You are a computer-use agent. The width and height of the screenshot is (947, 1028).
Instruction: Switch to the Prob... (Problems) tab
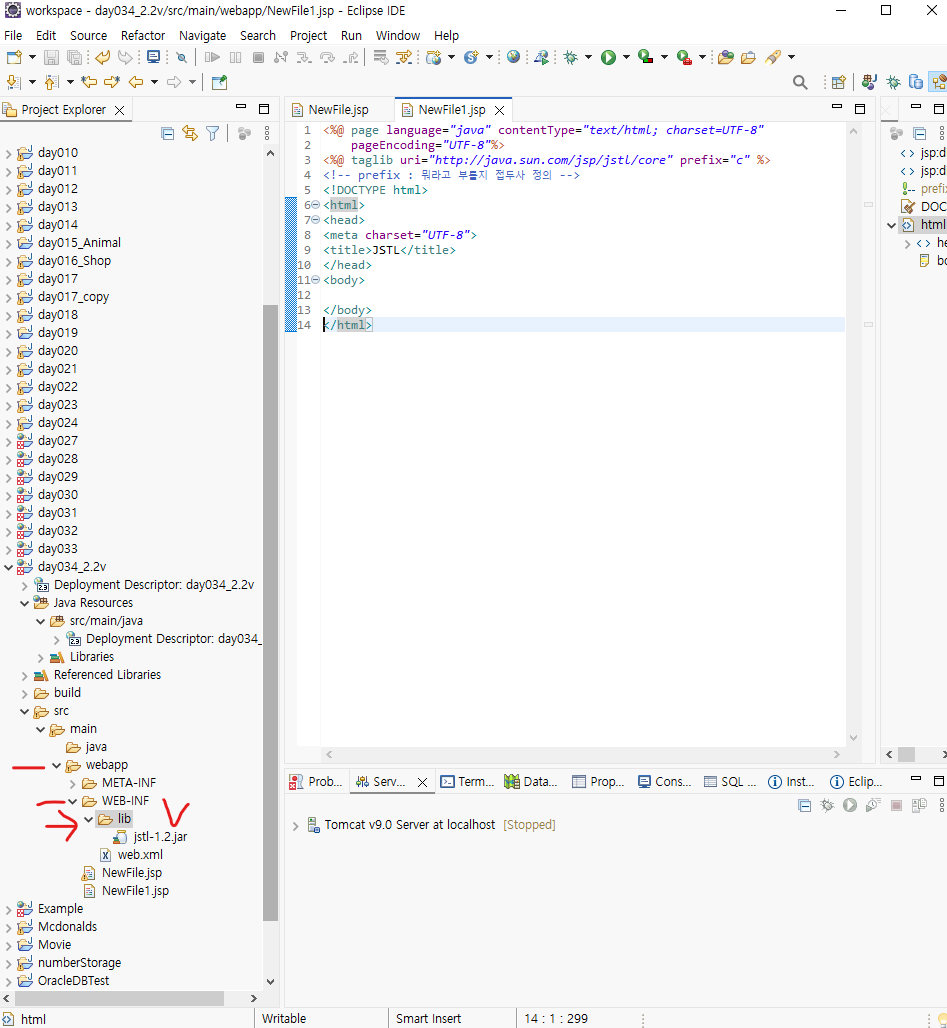[317, 782]
